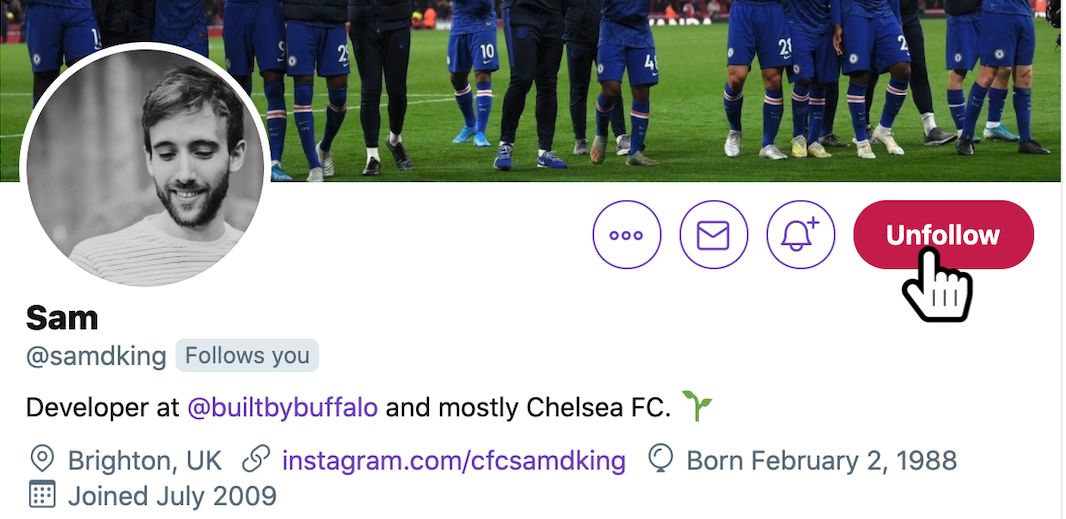Image resolution: width=1066 pixels, height=519 pixels.
Task: Click the green seedling emoji
Action: tap(697, 406)
